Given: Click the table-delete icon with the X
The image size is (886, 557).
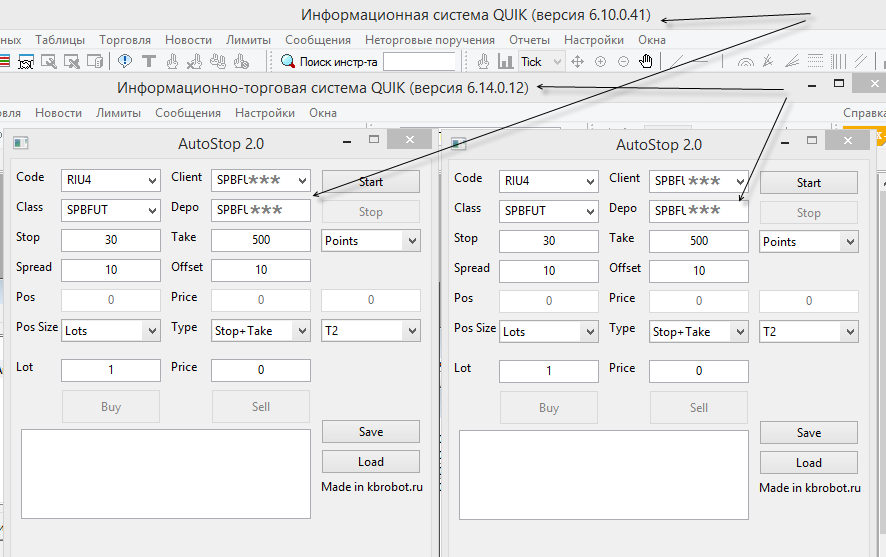Looking at the screenshot, I should [72, 62].
